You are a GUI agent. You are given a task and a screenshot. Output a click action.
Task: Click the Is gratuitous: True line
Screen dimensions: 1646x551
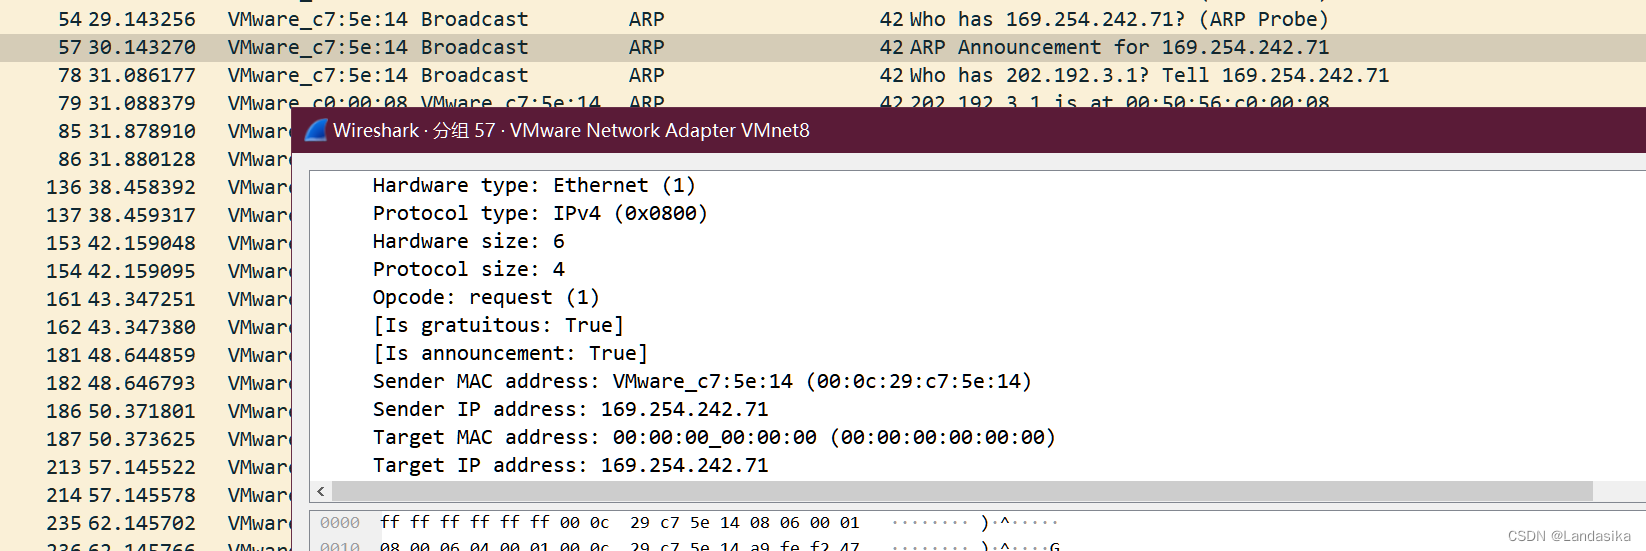[x=498, y=325]
